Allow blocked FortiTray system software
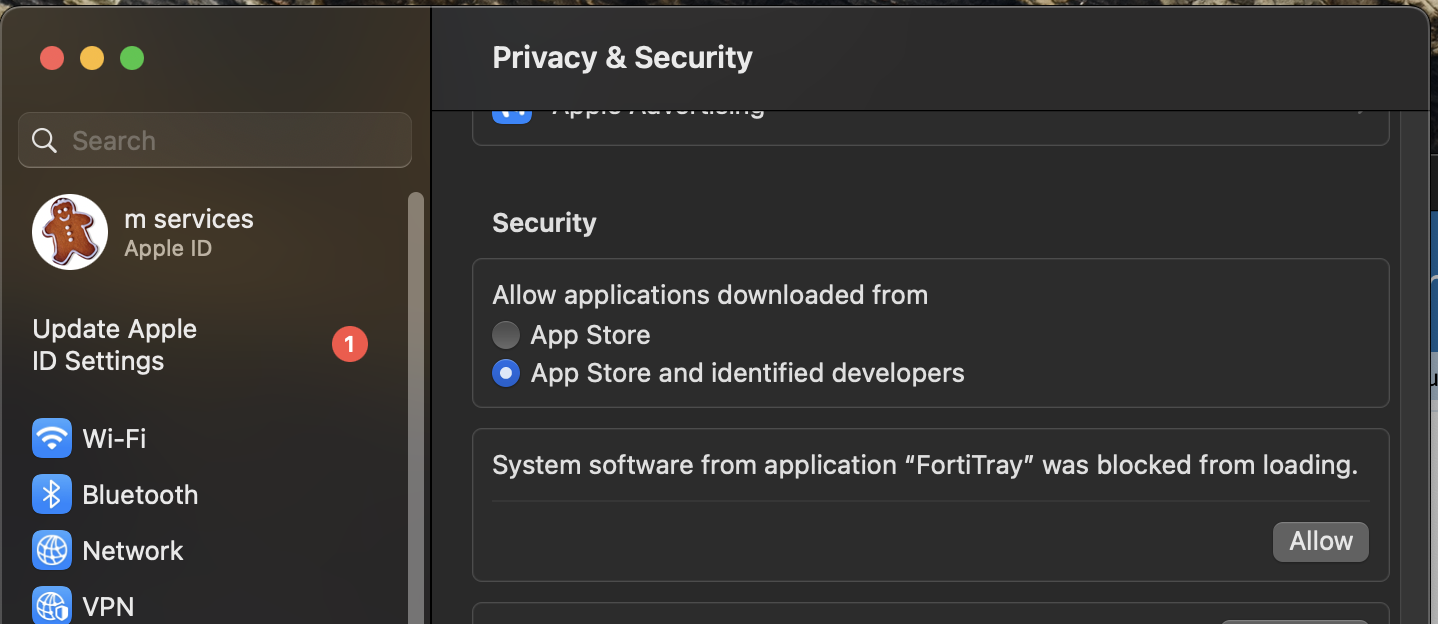 click(1320, 541)
